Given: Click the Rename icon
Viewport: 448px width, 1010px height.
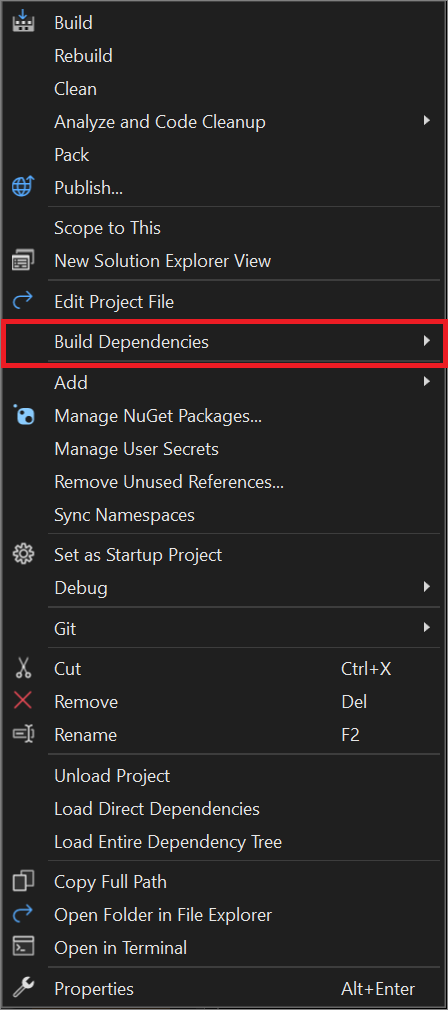Looking at the screenshot, I should tap(24, 734).
